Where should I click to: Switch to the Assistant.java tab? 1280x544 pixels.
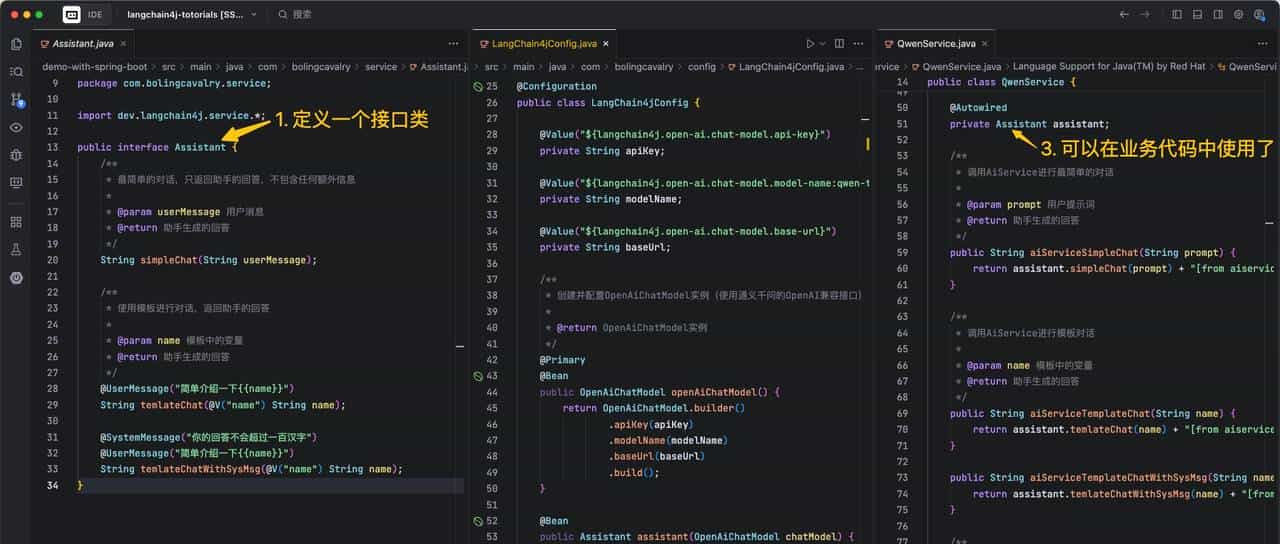[82, 44]
